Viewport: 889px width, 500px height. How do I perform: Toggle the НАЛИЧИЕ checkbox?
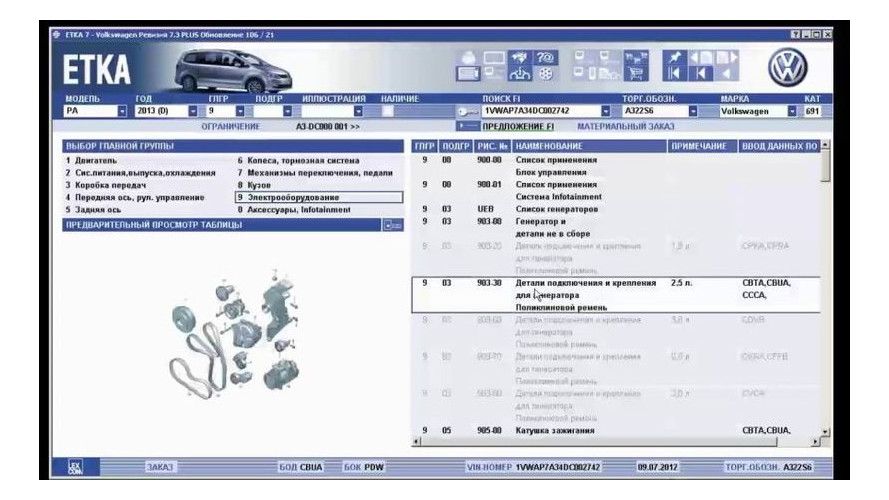(x=387, y=111)
